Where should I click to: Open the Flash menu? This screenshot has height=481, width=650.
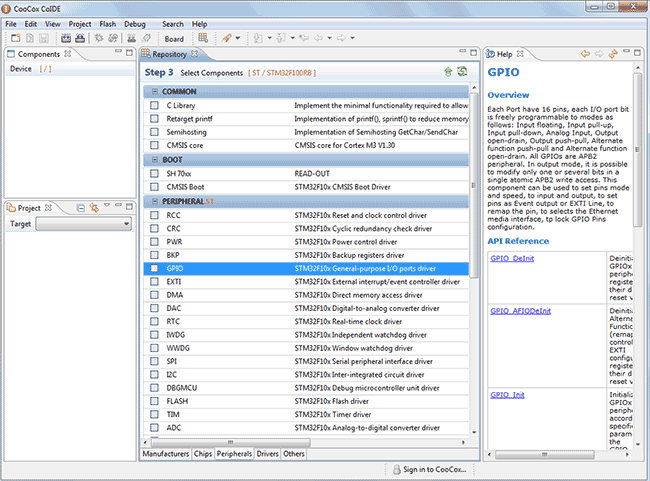pyautogui.click(x=107, y=23)
